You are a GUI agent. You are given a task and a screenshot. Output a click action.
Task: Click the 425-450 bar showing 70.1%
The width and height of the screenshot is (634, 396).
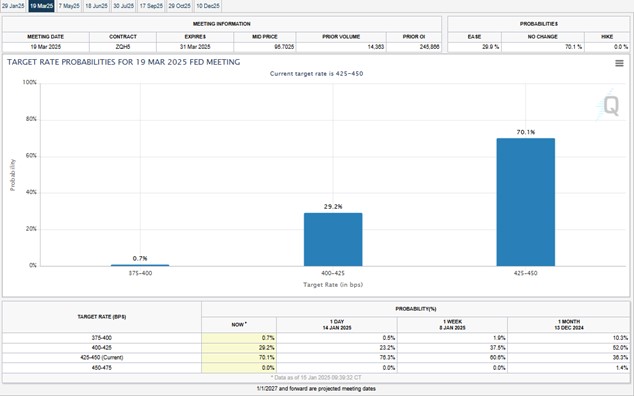(526, 202)
